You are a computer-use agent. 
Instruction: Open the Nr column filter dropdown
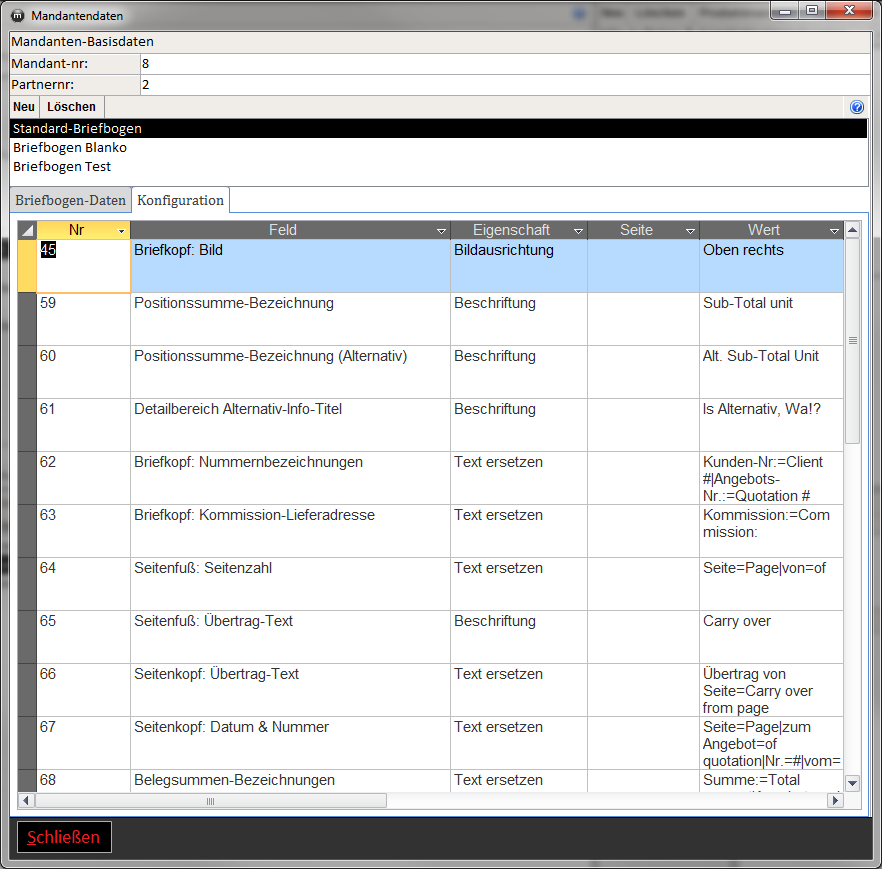(x=121, y=231)
